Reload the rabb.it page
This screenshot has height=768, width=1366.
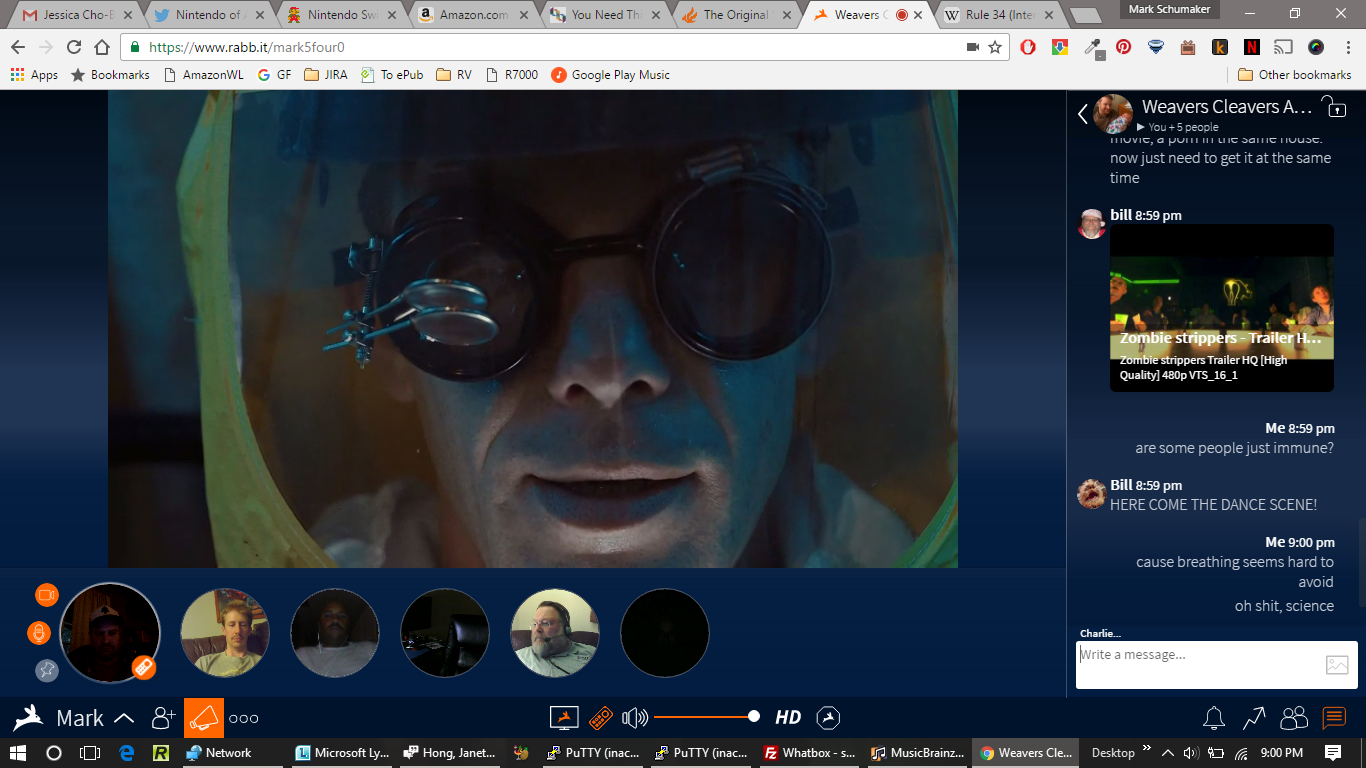pos(74,47)
